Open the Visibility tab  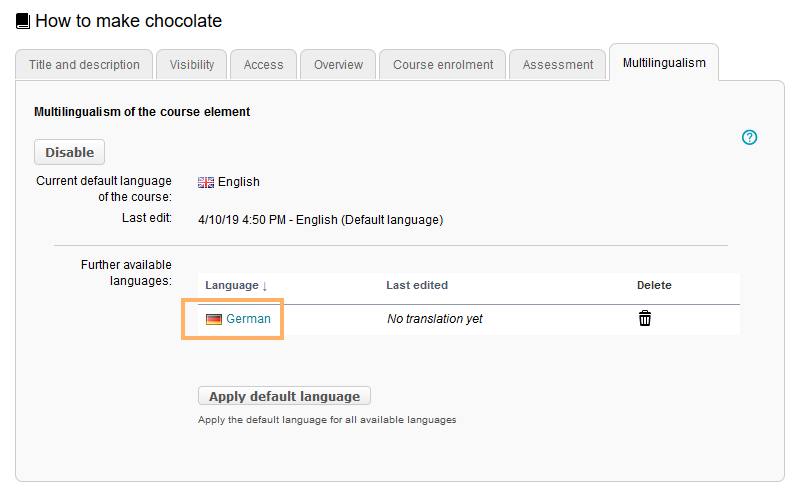(x=192, y=65)
